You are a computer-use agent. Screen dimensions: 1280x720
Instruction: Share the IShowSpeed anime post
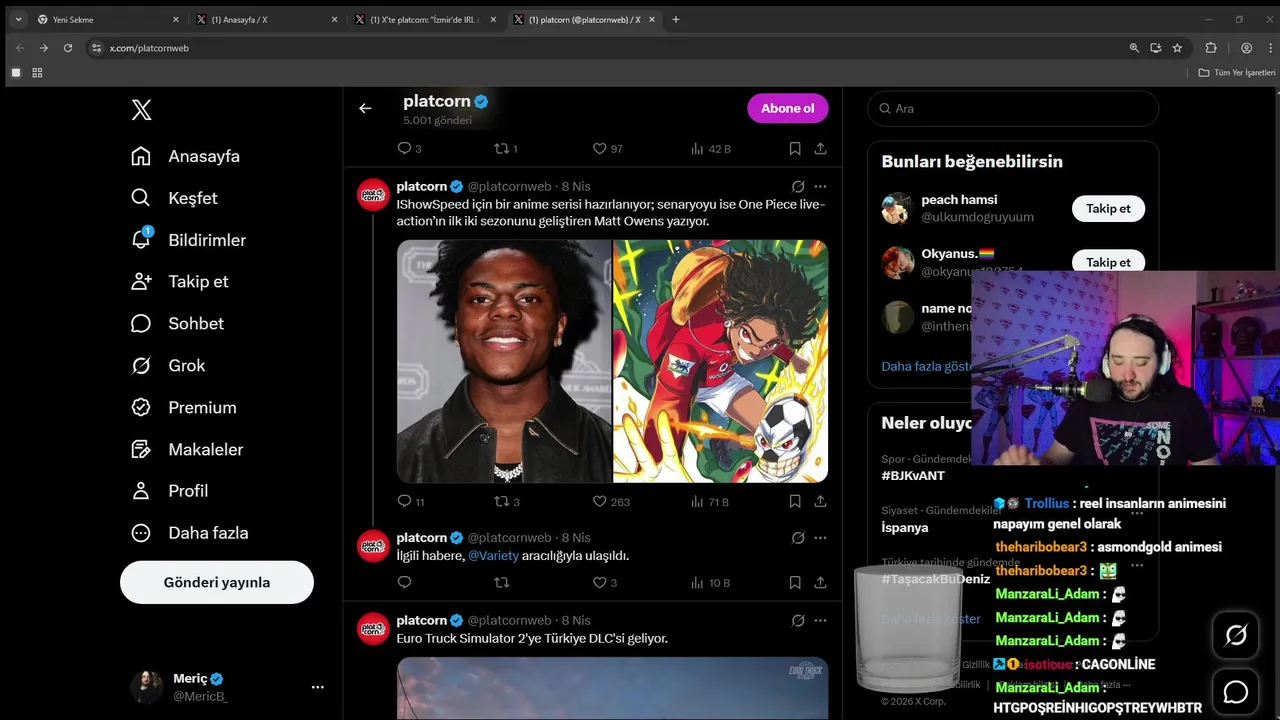(x=820, y=501)
